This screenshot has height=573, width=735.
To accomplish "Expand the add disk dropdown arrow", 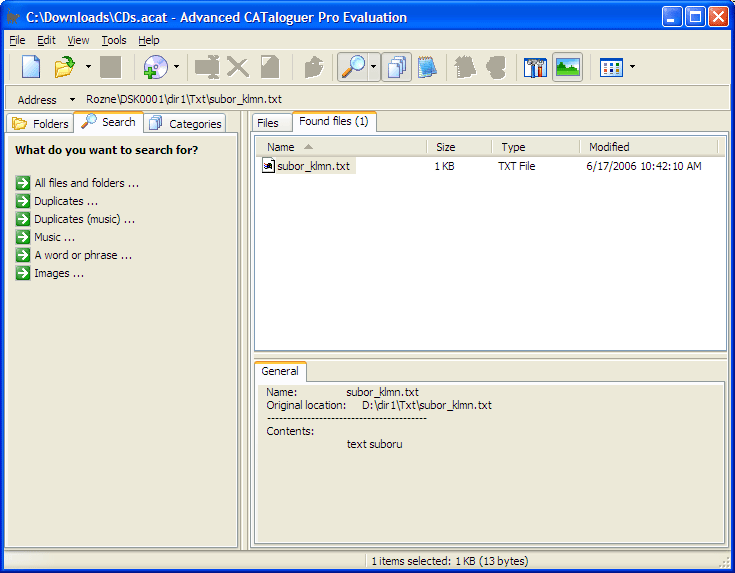I will pyautogui.click(x=176, y=67).
